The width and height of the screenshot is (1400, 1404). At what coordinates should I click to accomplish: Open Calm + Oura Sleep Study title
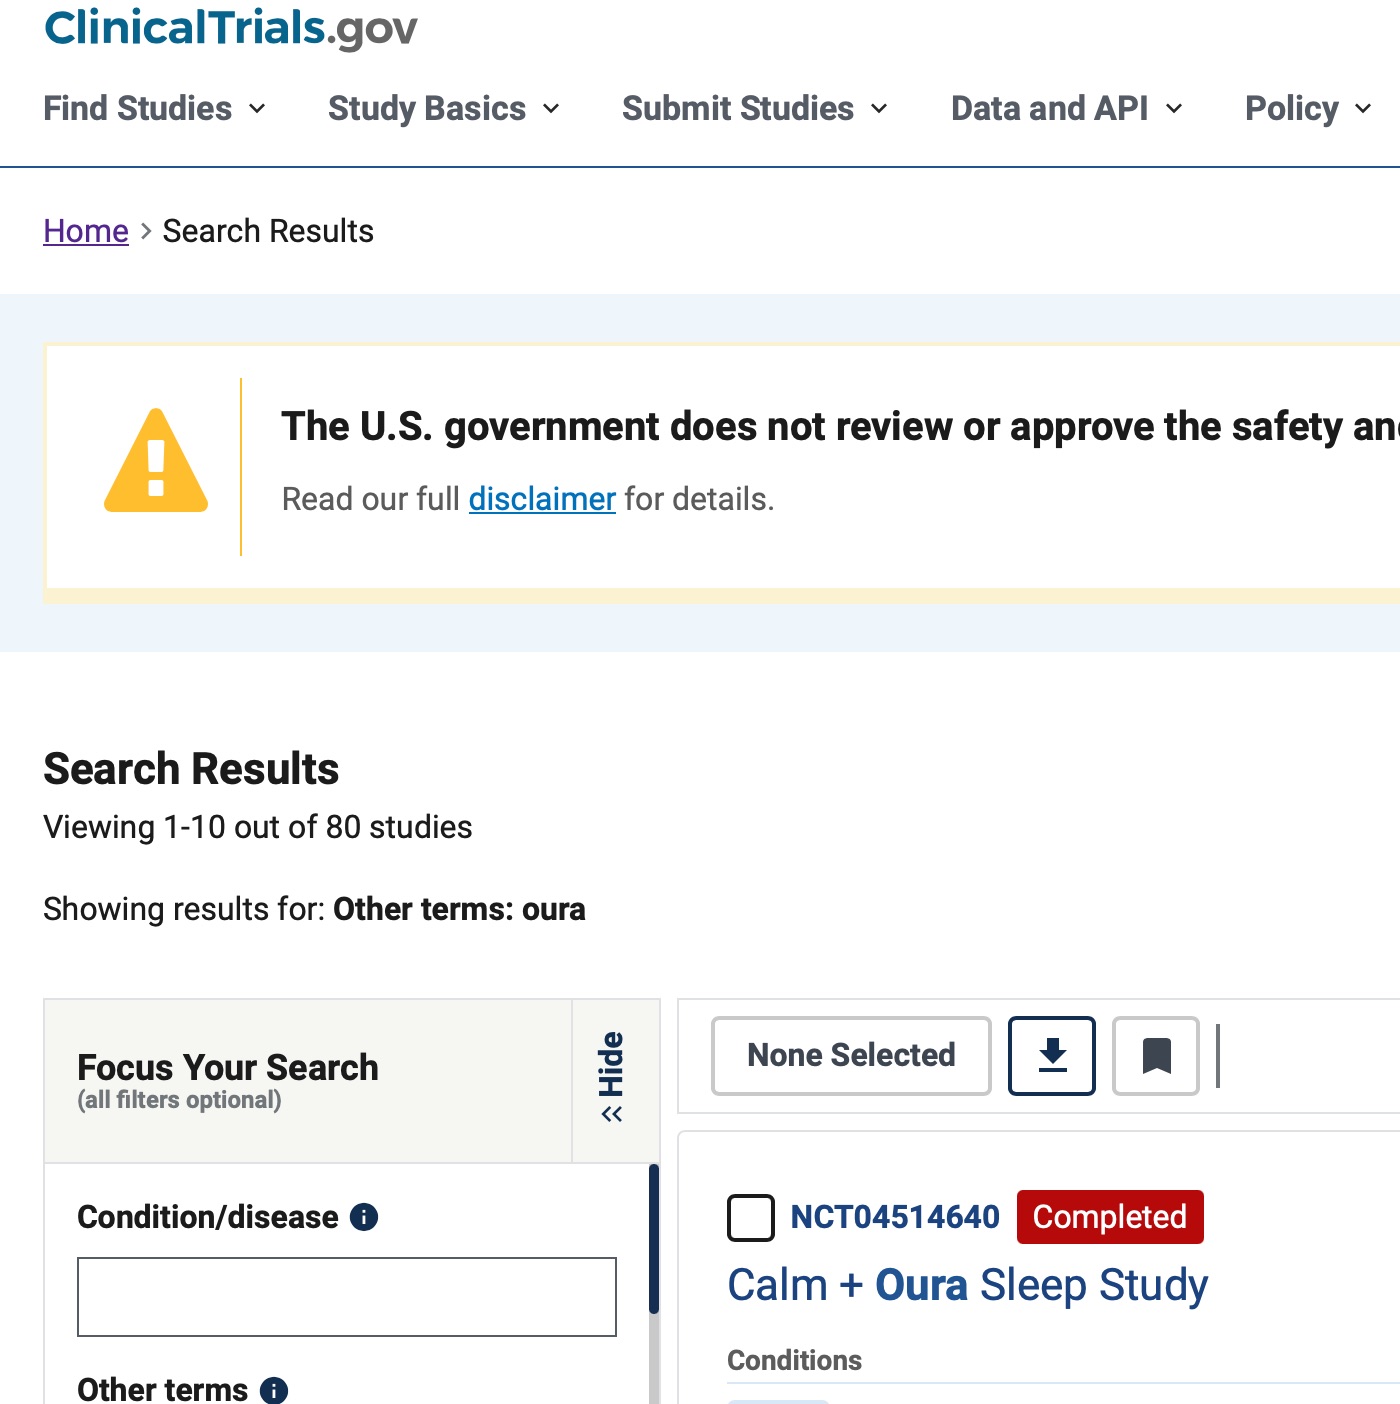coord(967,1285)
